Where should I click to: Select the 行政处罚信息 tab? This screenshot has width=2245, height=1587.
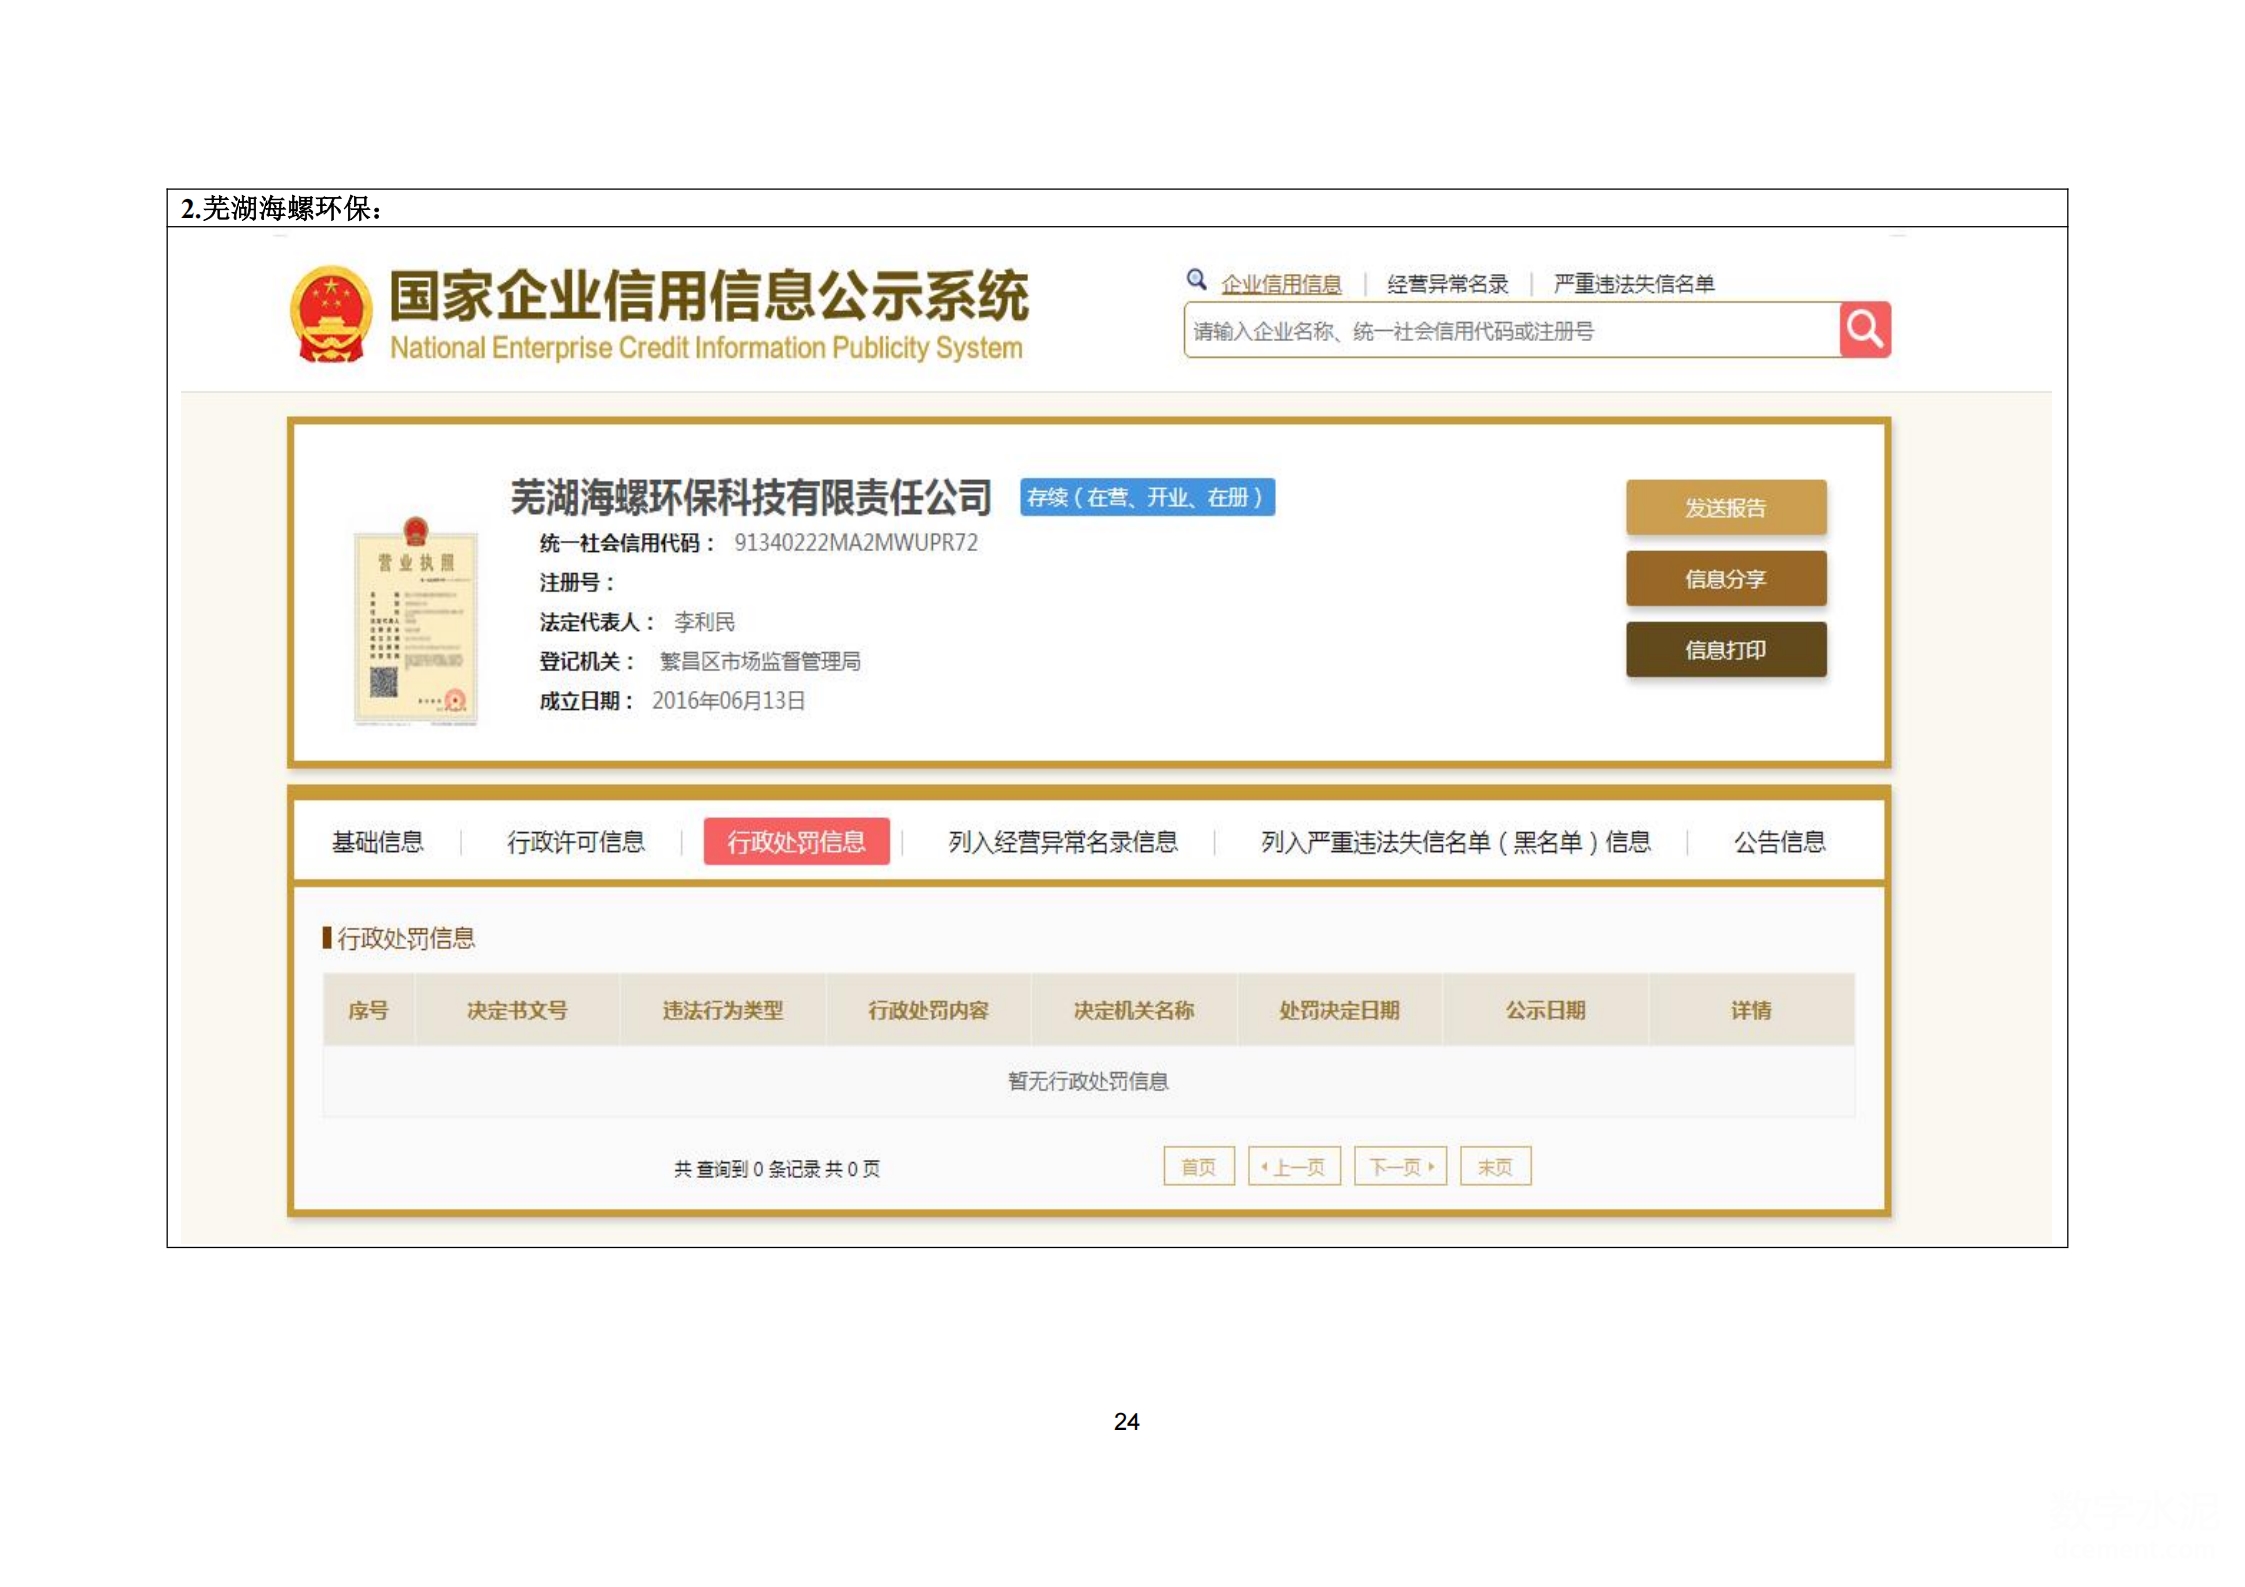(796, 842)
